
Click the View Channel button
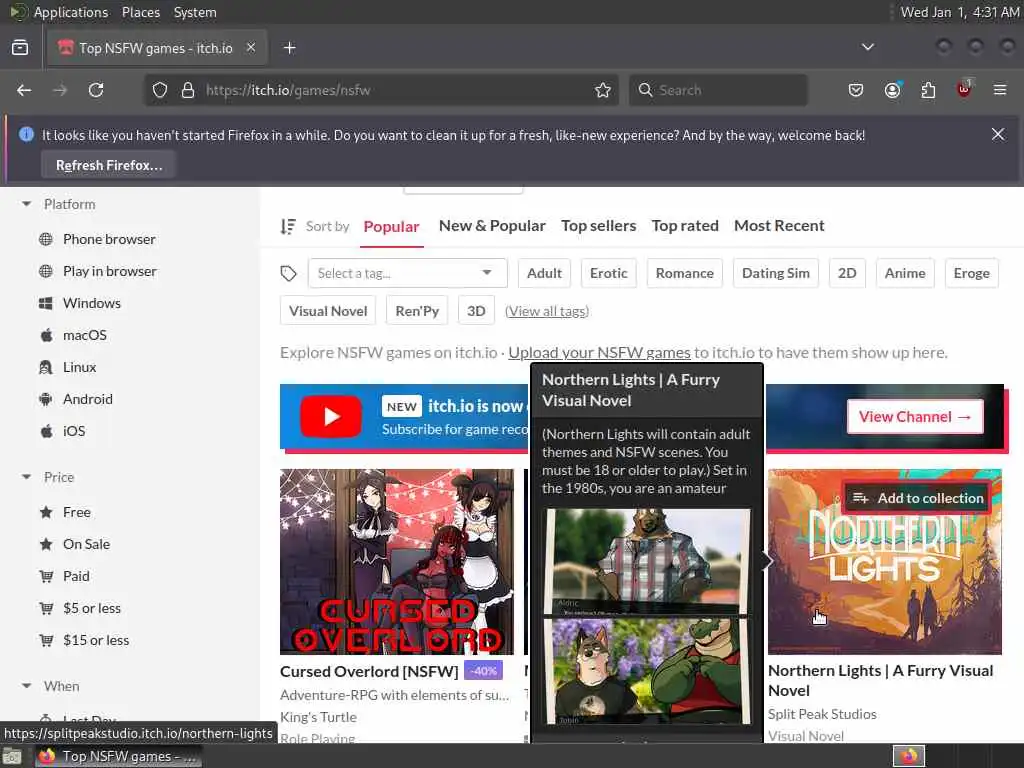915,417
